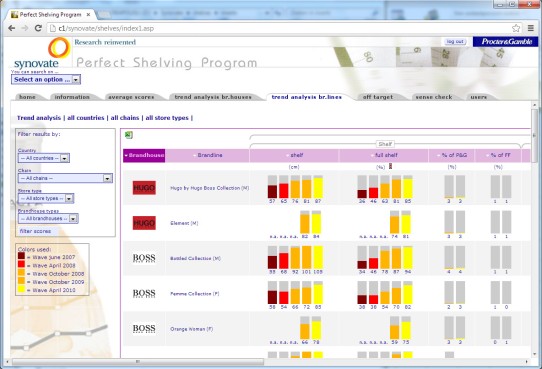
Task: Click the Wave June 2007 dark red swatch
Action: [x=21, y=256]
